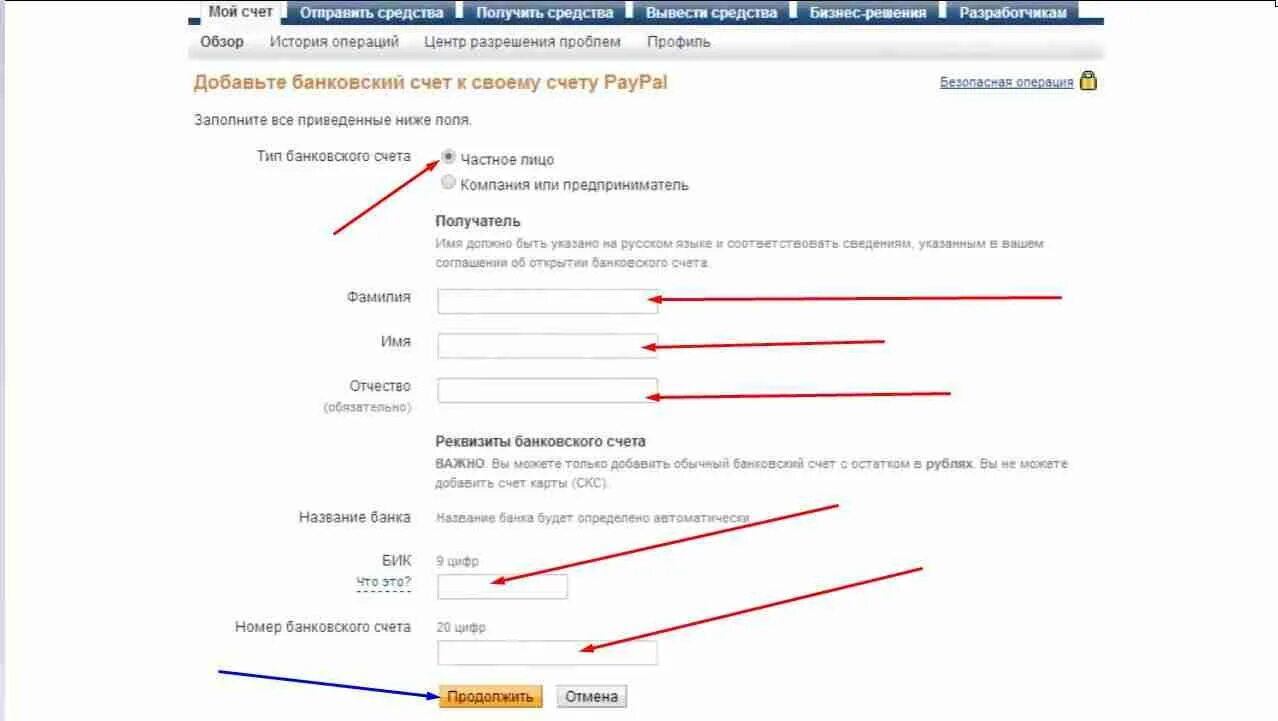Click into the 'БИК' input field
The width and height of the screenshot is (1278, 721).
(502, 587)
